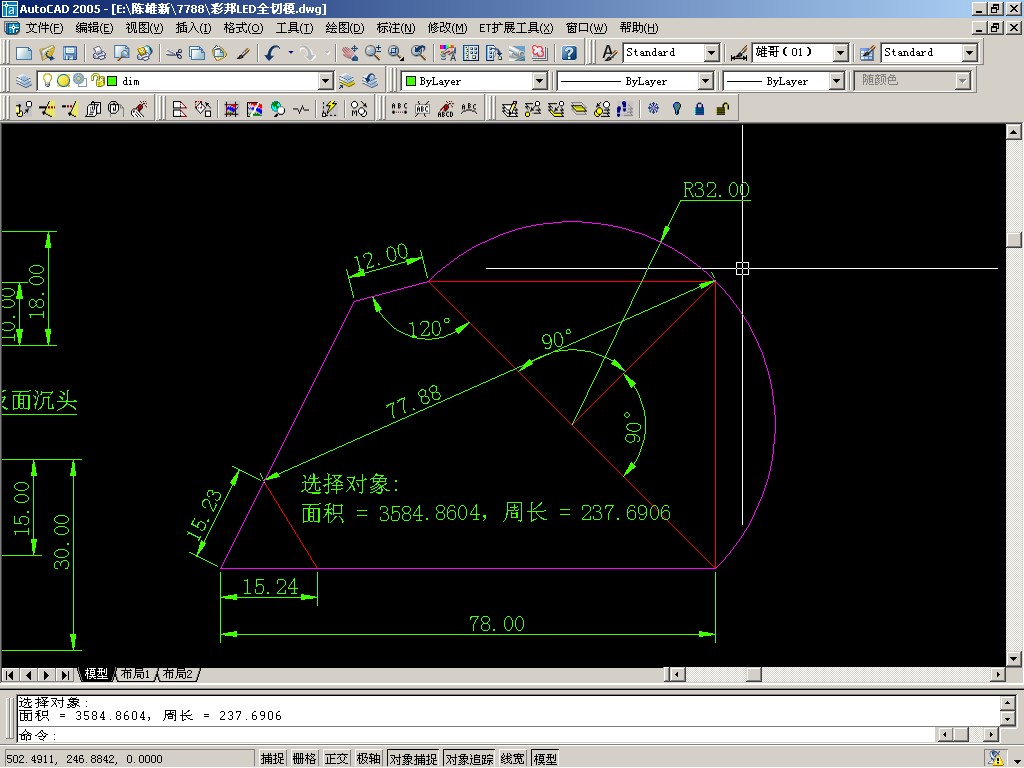Screen dimensions: 1024x768
Task: Click the Cut scissors icon
Action: tap(174, 53)
